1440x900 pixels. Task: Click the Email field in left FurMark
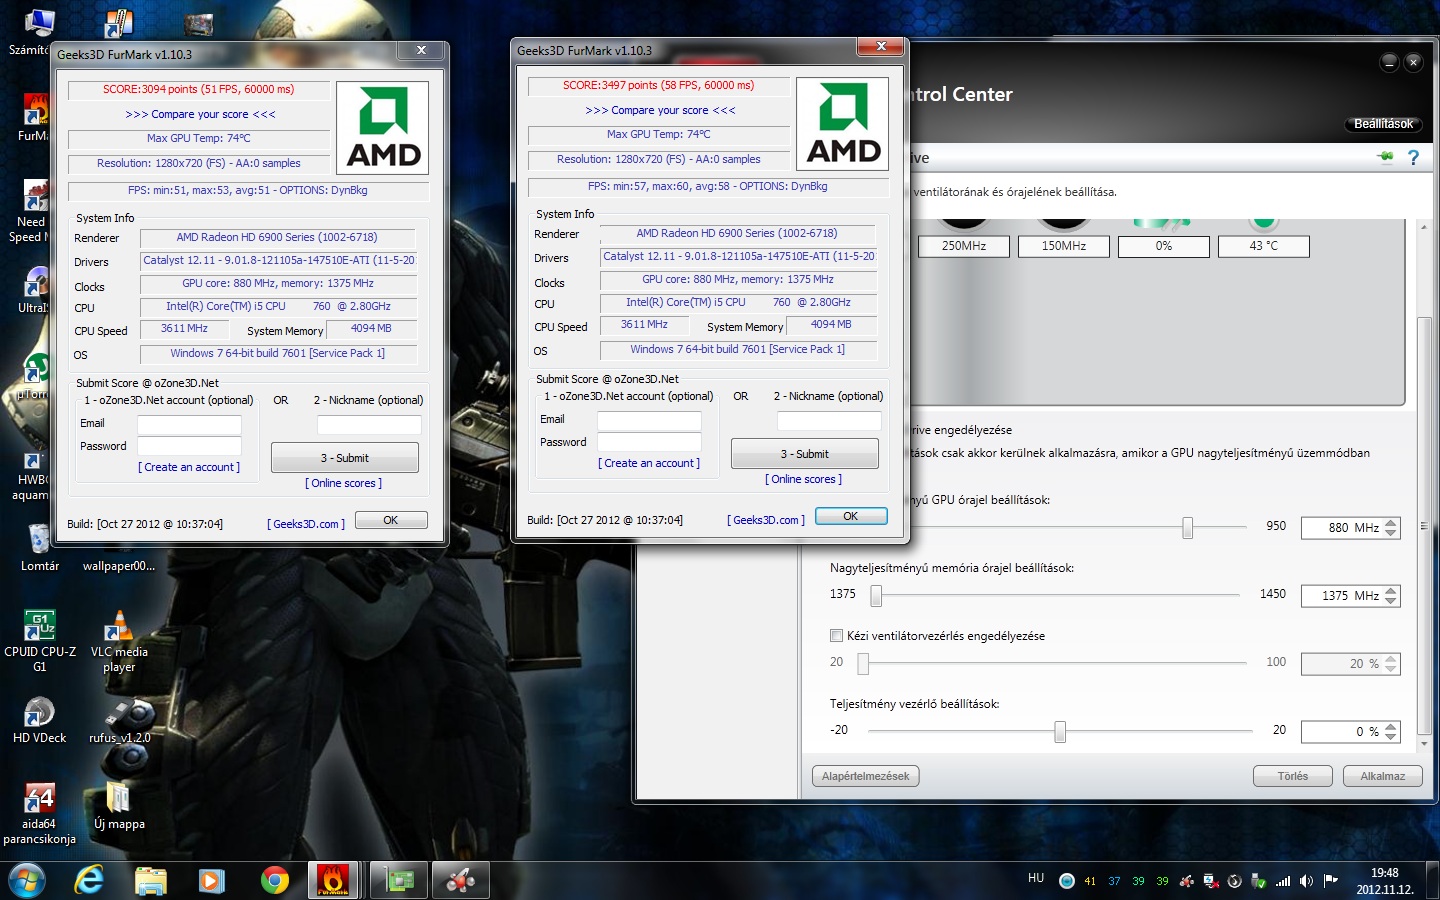point(189,424)
